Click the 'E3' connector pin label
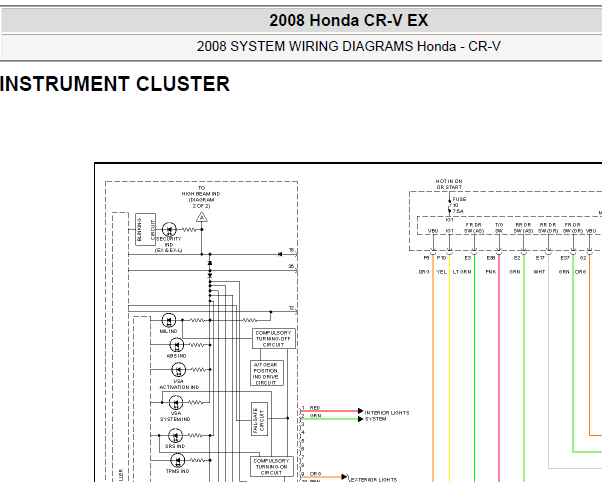The image size is (602, 482). 468,258
